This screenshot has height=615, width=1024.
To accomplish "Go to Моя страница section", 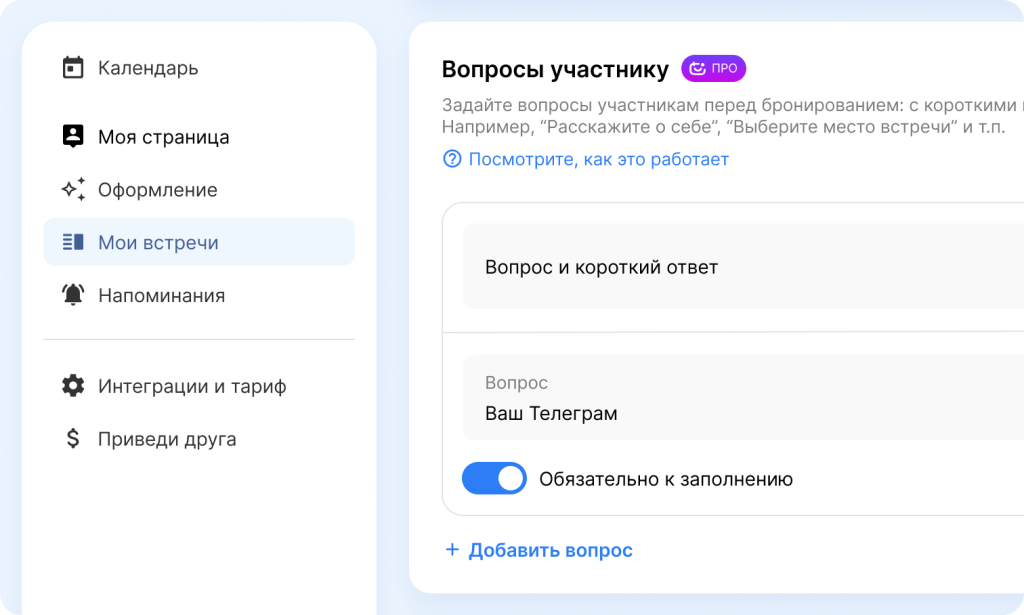I will [x=163, y=137].
